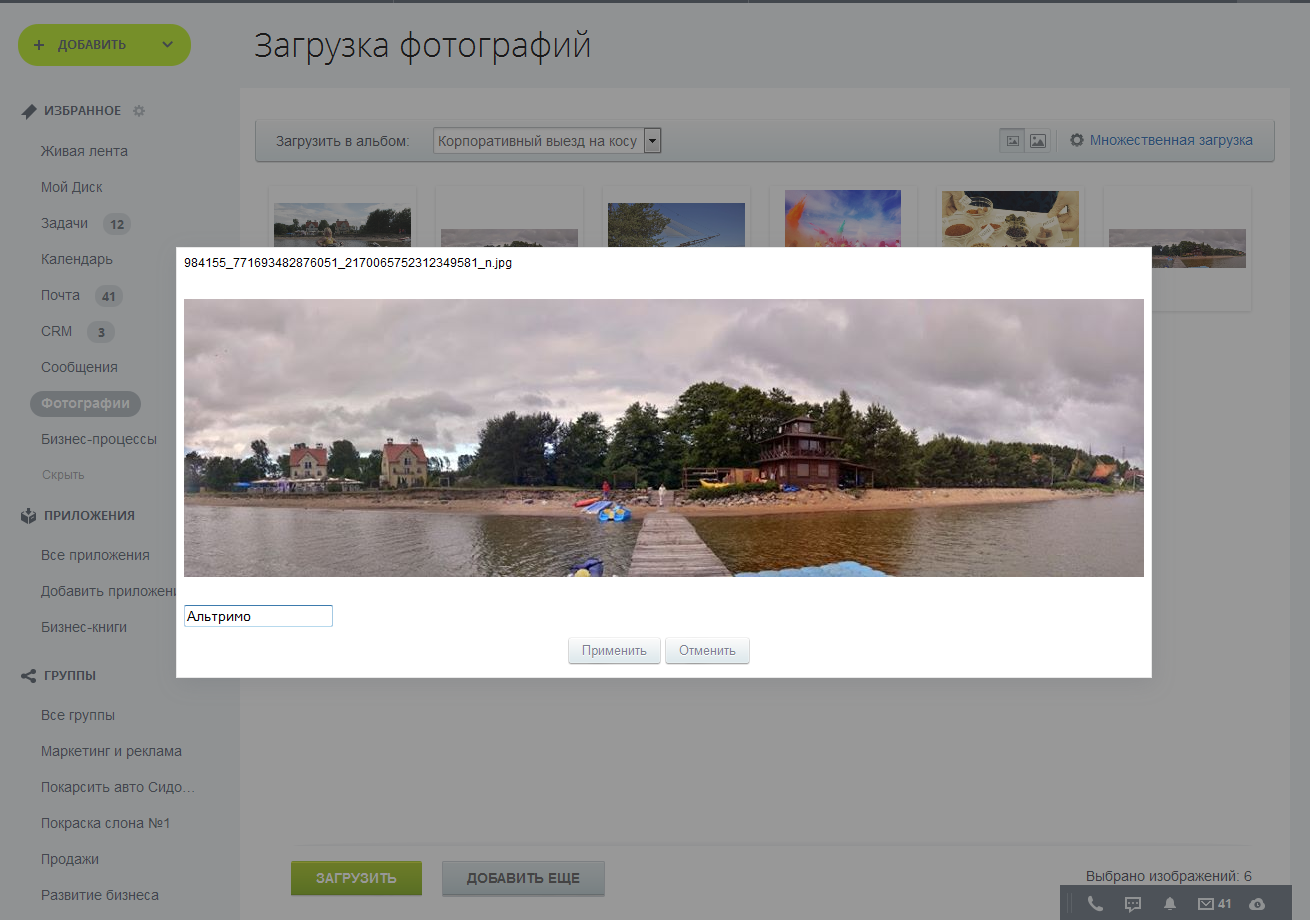Click Применить in the photo dialog

(614, 651)
